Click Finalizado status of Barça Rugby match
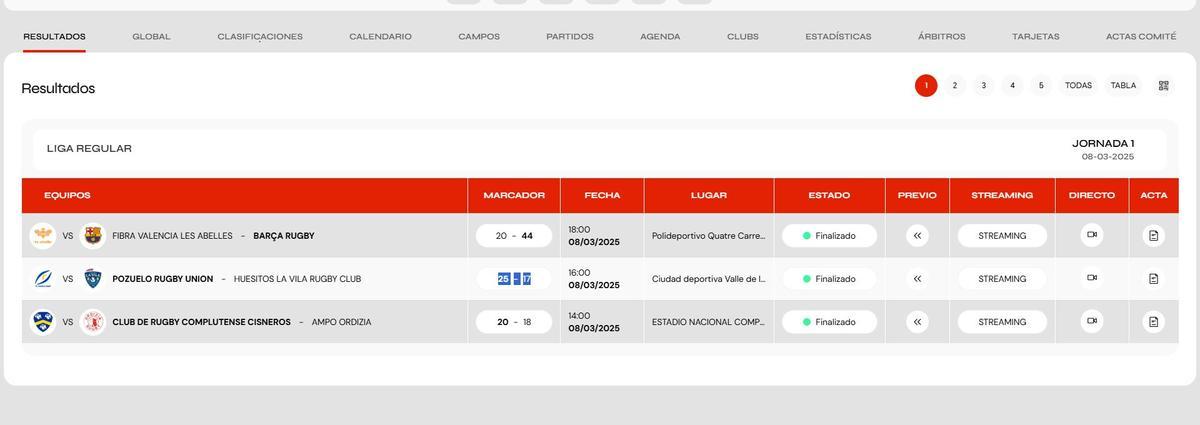Image resolution: width=1200 pixels, height=425 pixels. point(829,236)
